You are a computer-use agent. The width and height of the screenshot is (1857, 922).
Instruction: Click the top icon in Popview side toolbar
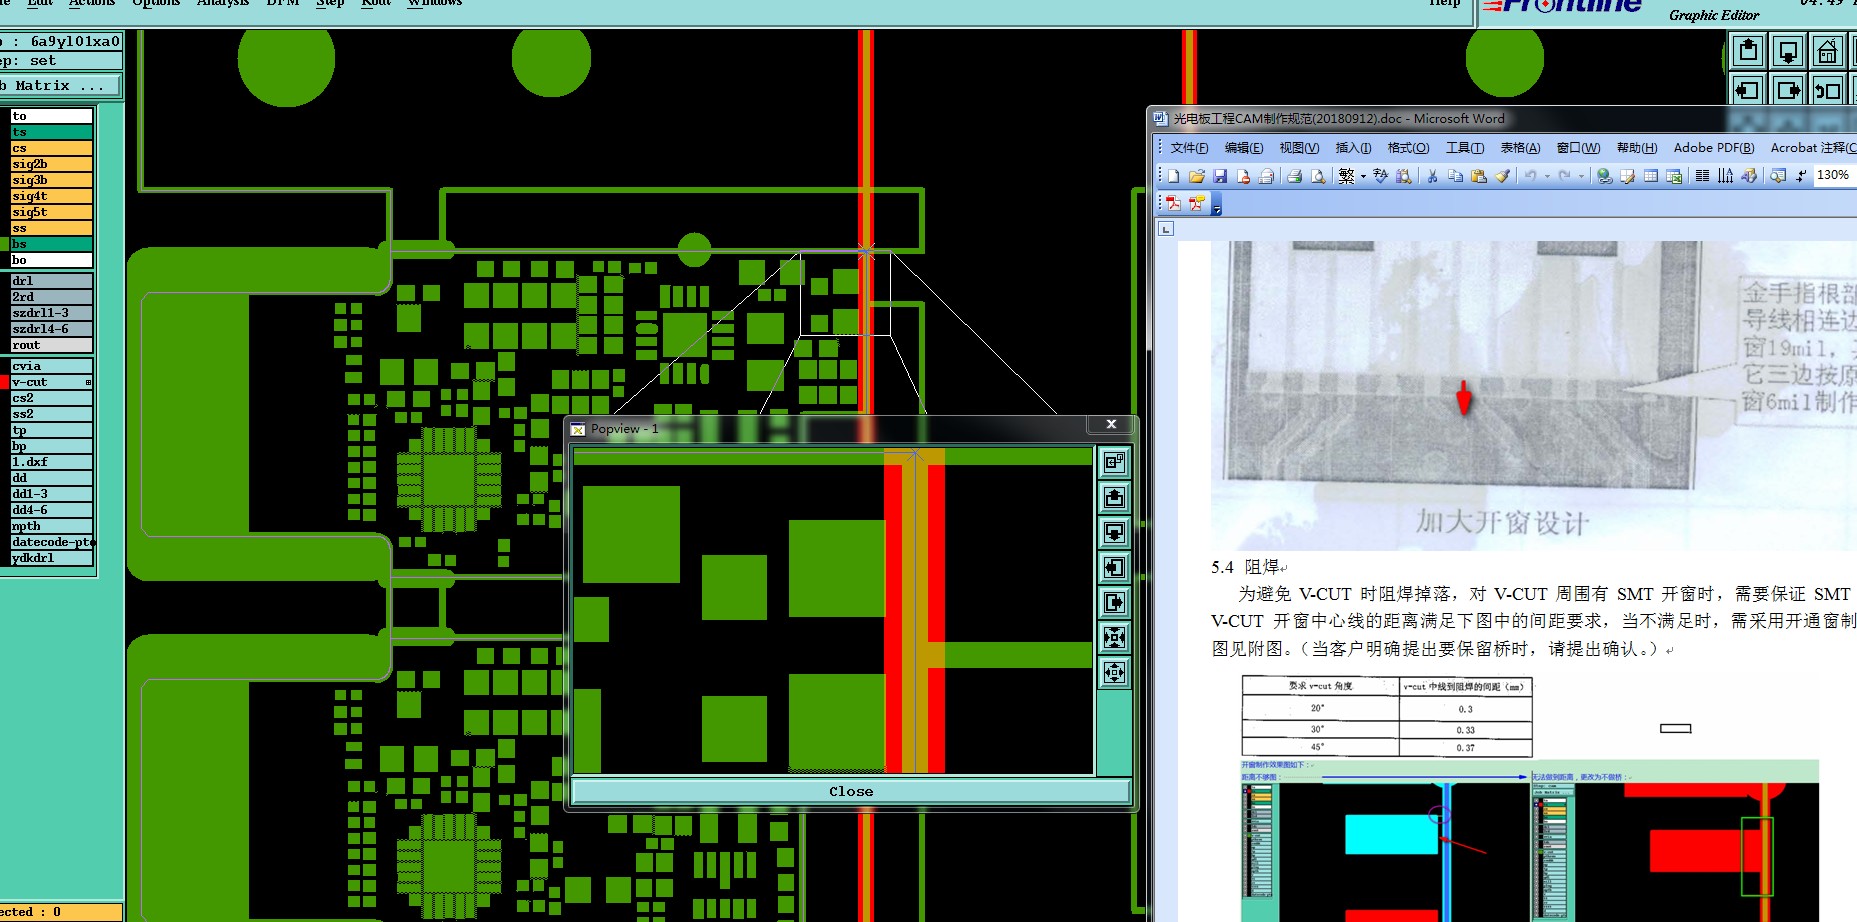pyautogui.click(x=1114, y=462)
